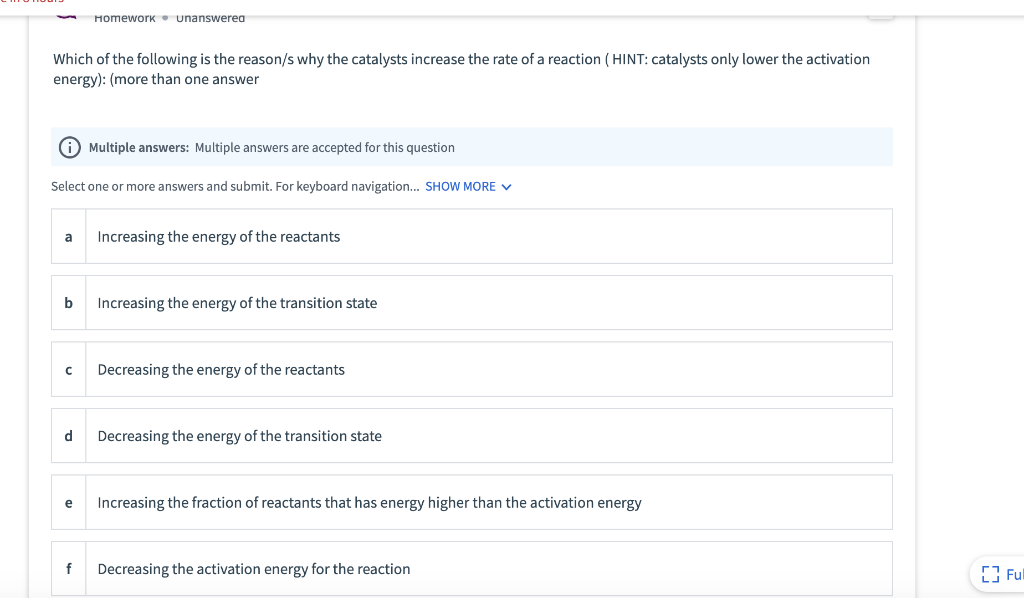Click the 'Multiple answers are accepted' notice text
This screenshot has height=598, width=1024.
coord(324,148)
